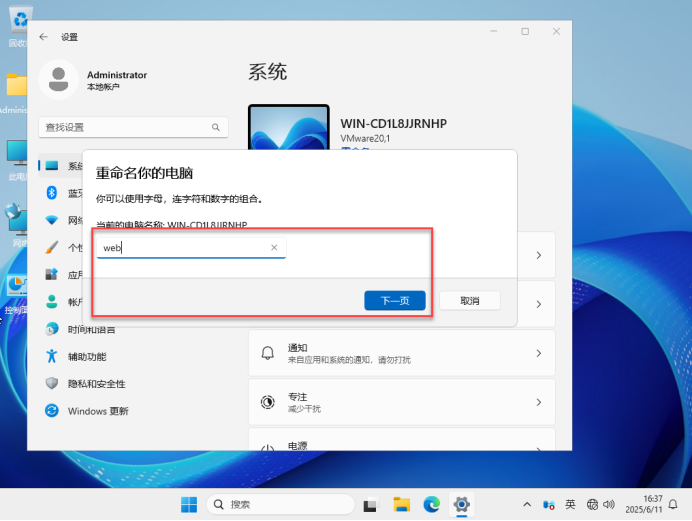This screenshot has width=692, height=521.
Task: Click the 下一页 button in rename dialog
Action: coord(395,301)
